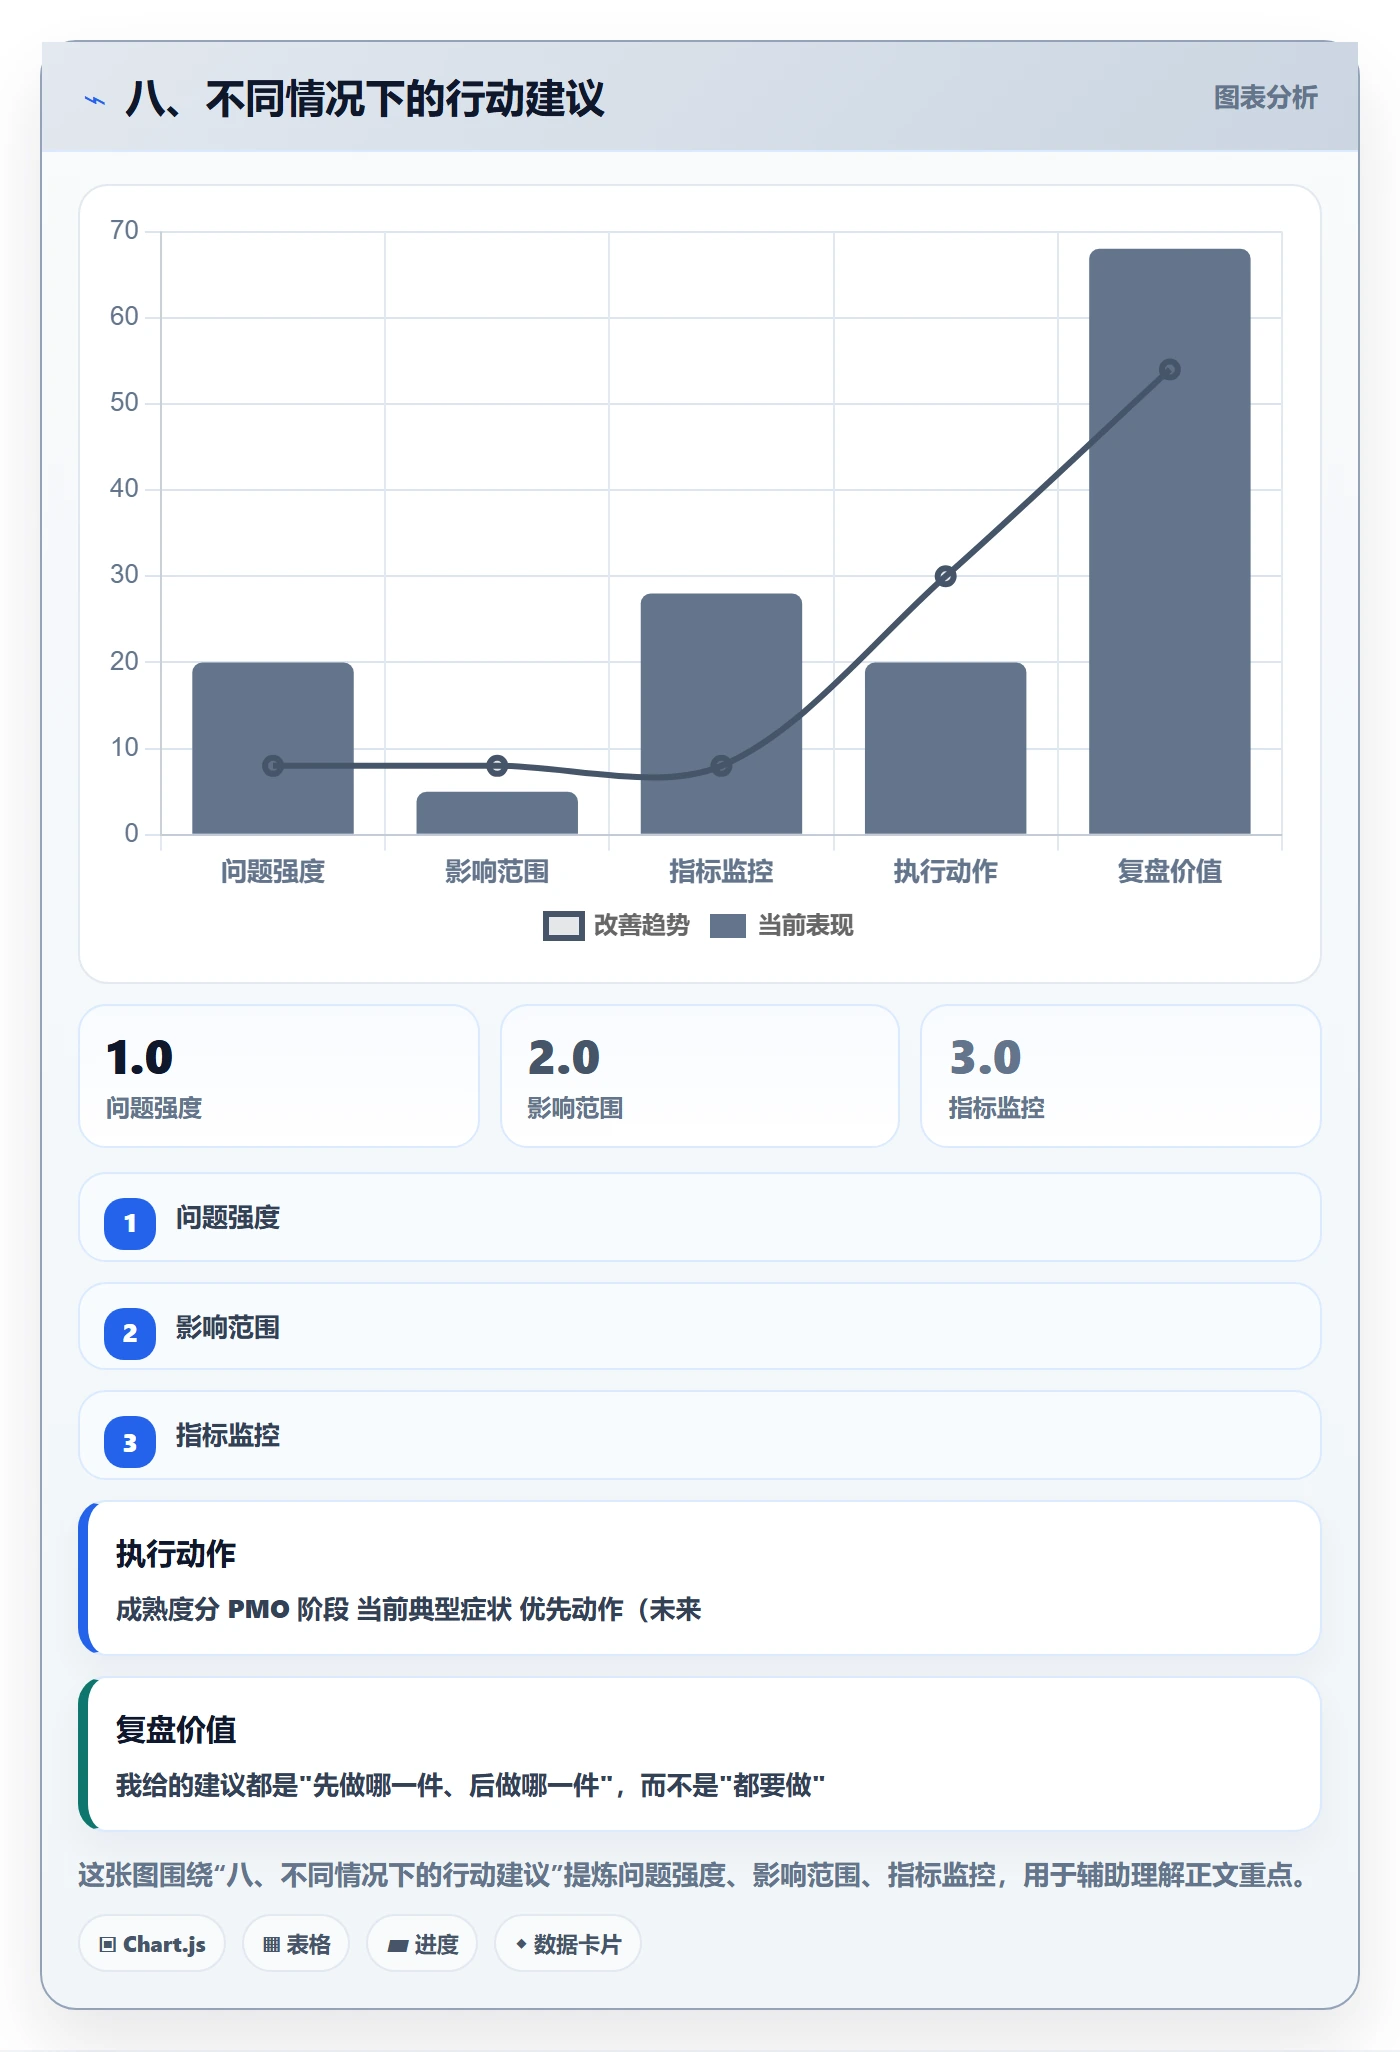Click the 问题强度 bar in the chart
Screen dimensions: 1400x2052
pos(273,748)
